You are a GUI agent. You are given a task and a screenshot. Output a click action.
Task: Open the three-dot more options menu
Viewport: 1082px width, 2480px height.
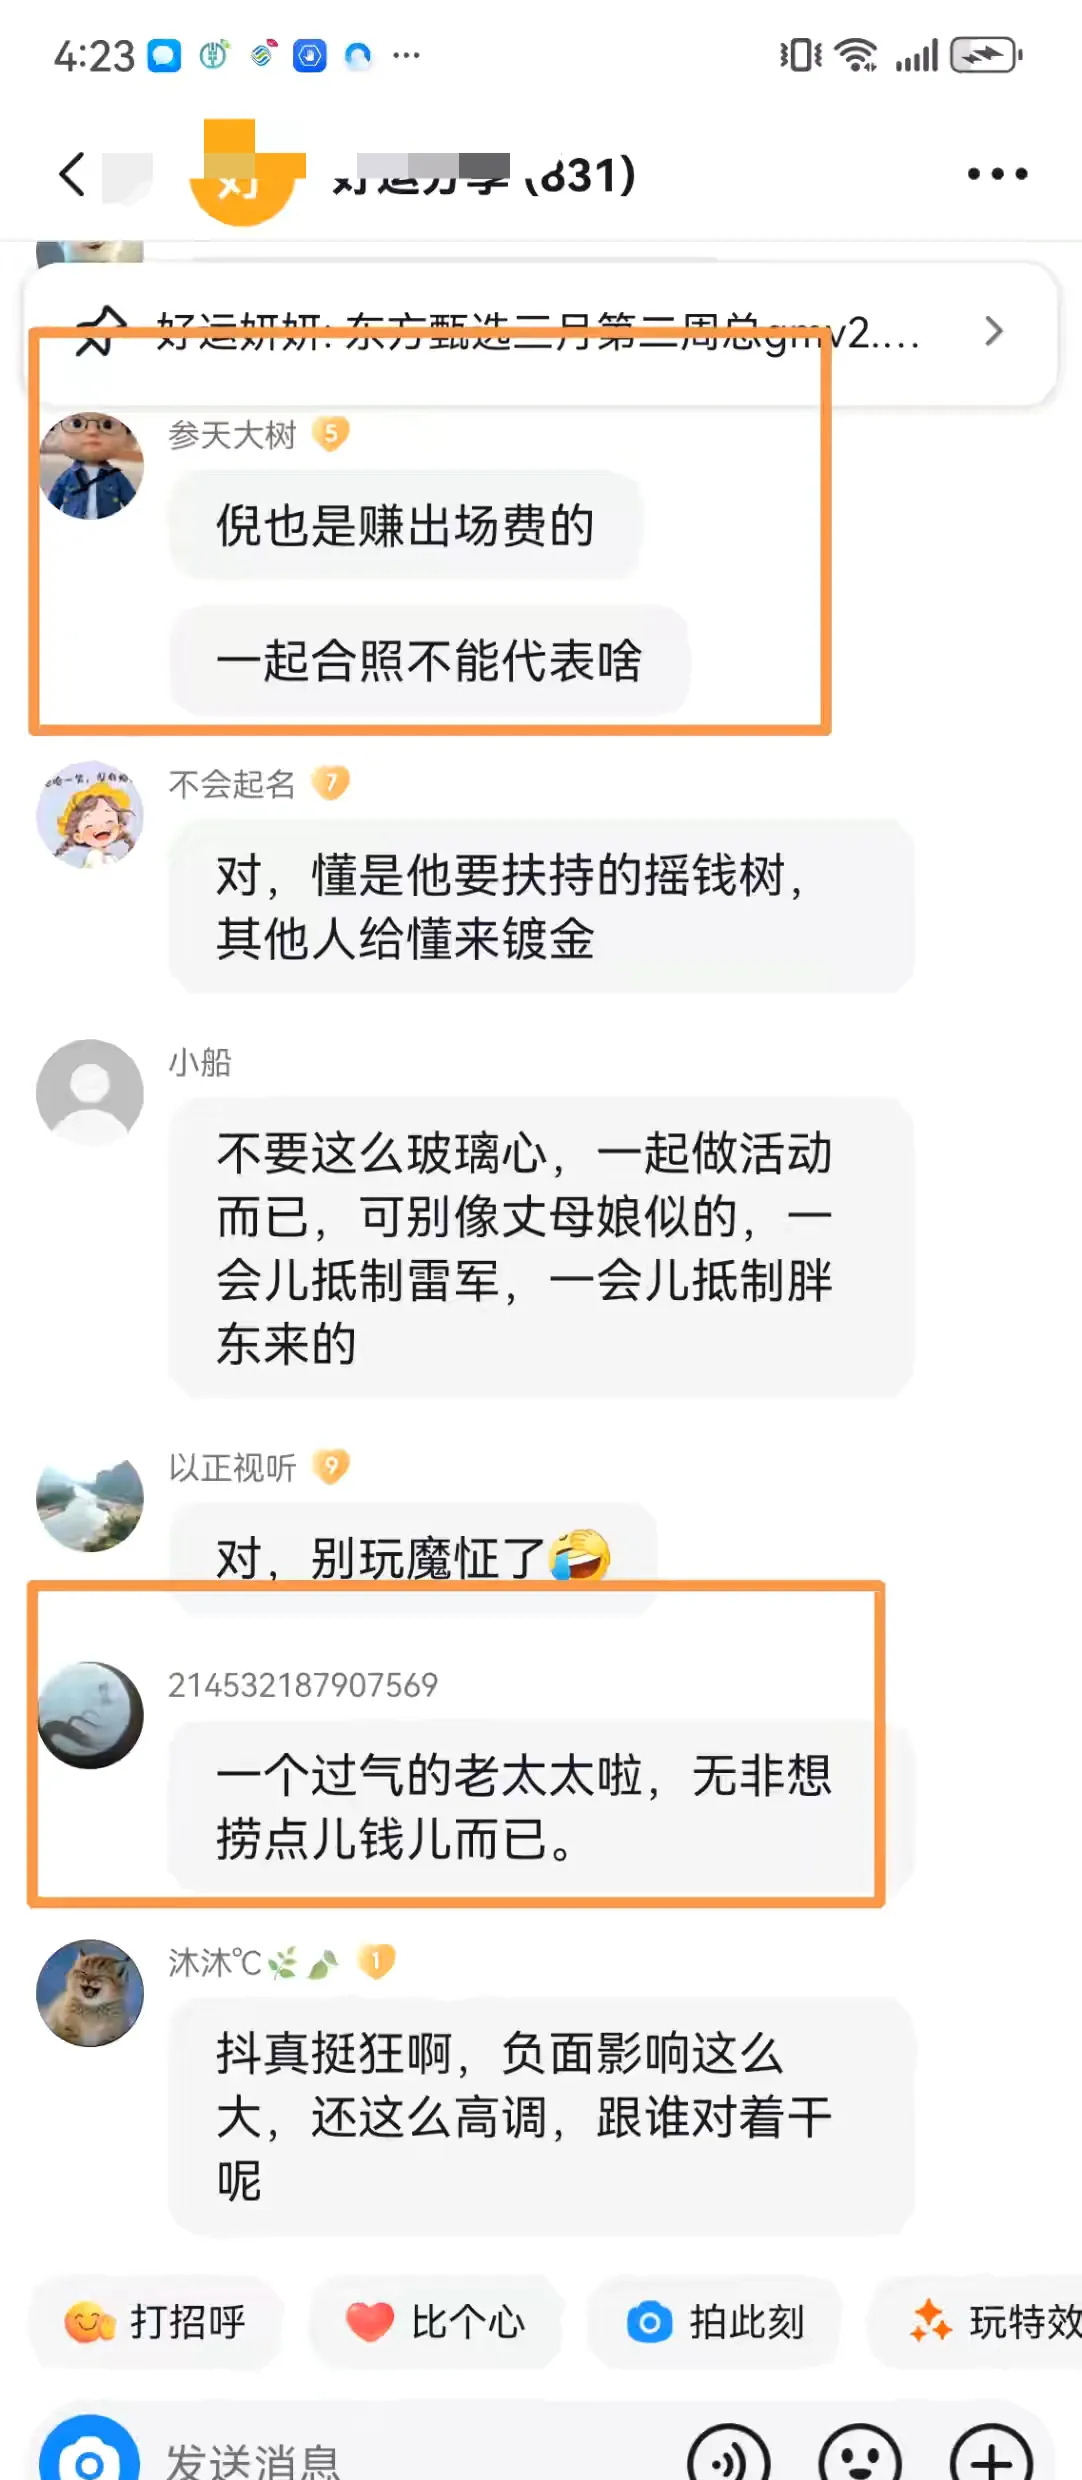tap(997, 174)
